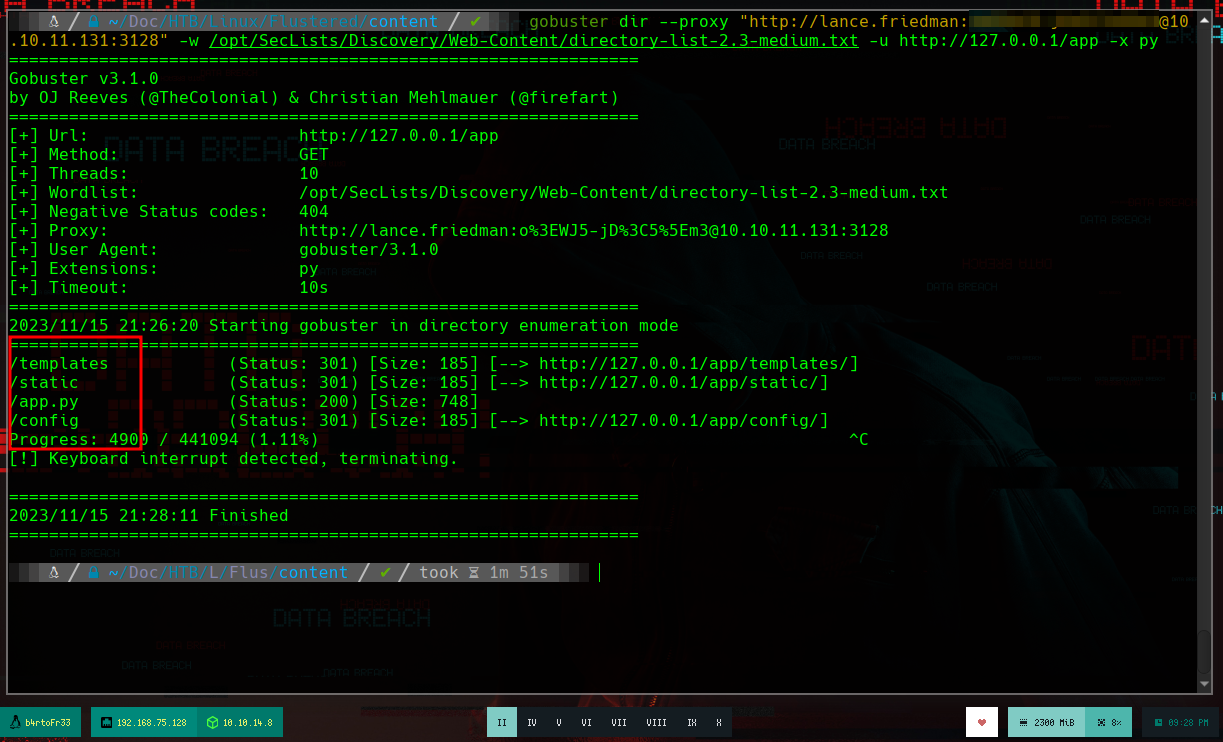Open workspace X
The width and height of the screenshot is (1223, 742).
click(x=719, y=722)
